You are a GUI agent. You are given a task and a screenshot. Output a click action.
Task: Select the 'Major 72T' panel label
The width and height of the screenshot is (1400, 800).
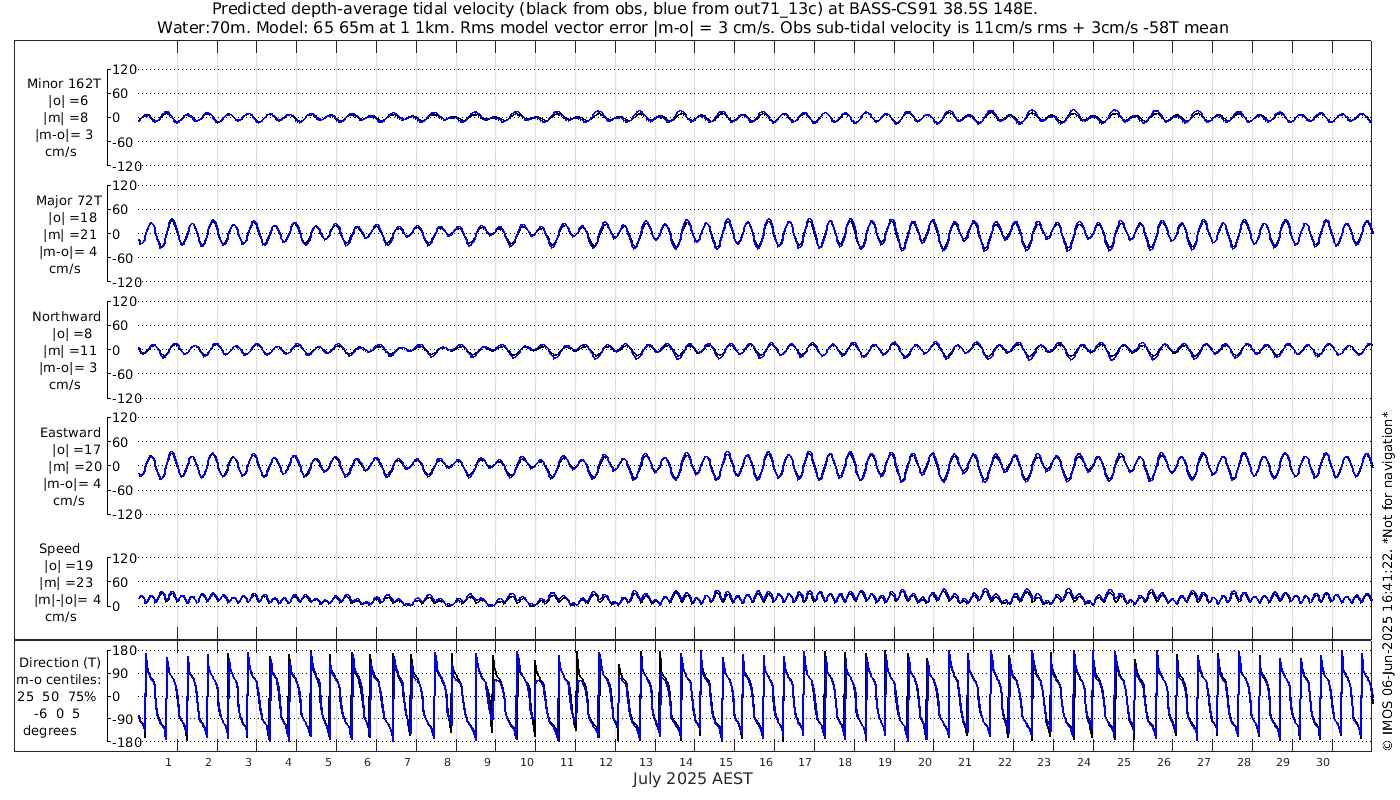[x=67, y=200]
